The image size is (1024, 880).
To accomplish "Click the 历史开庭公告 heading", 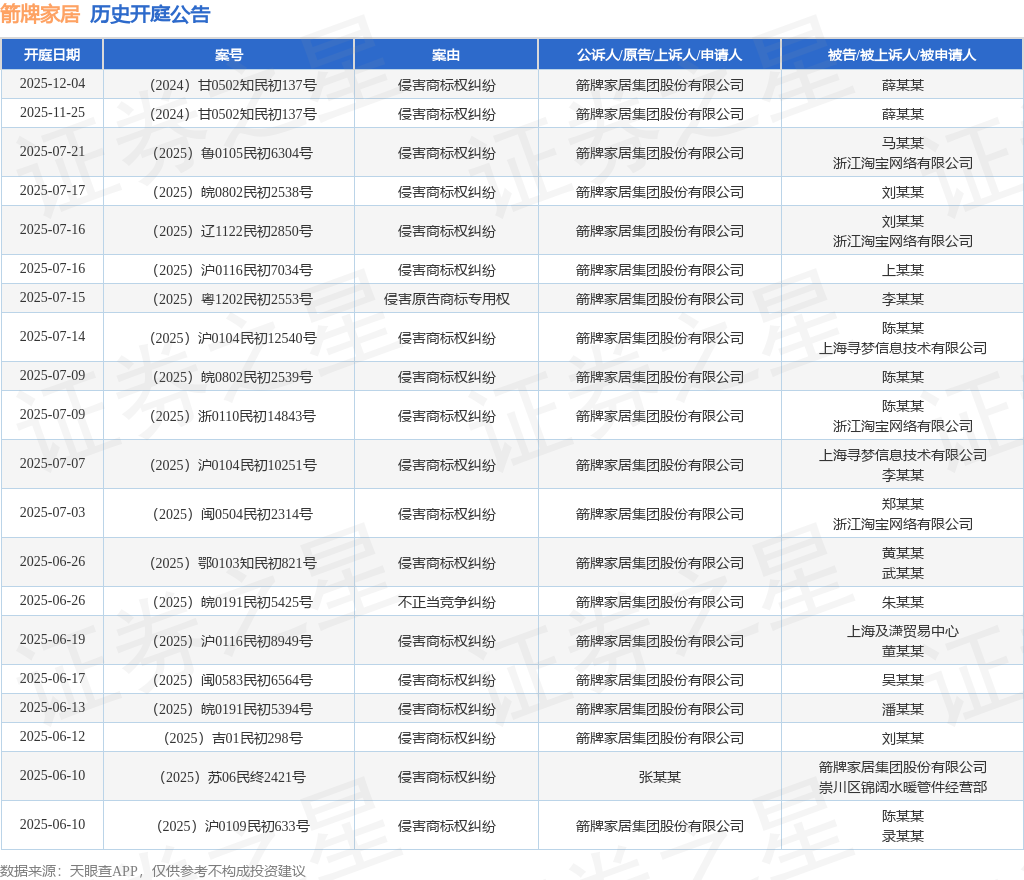I will pos(150,14).
